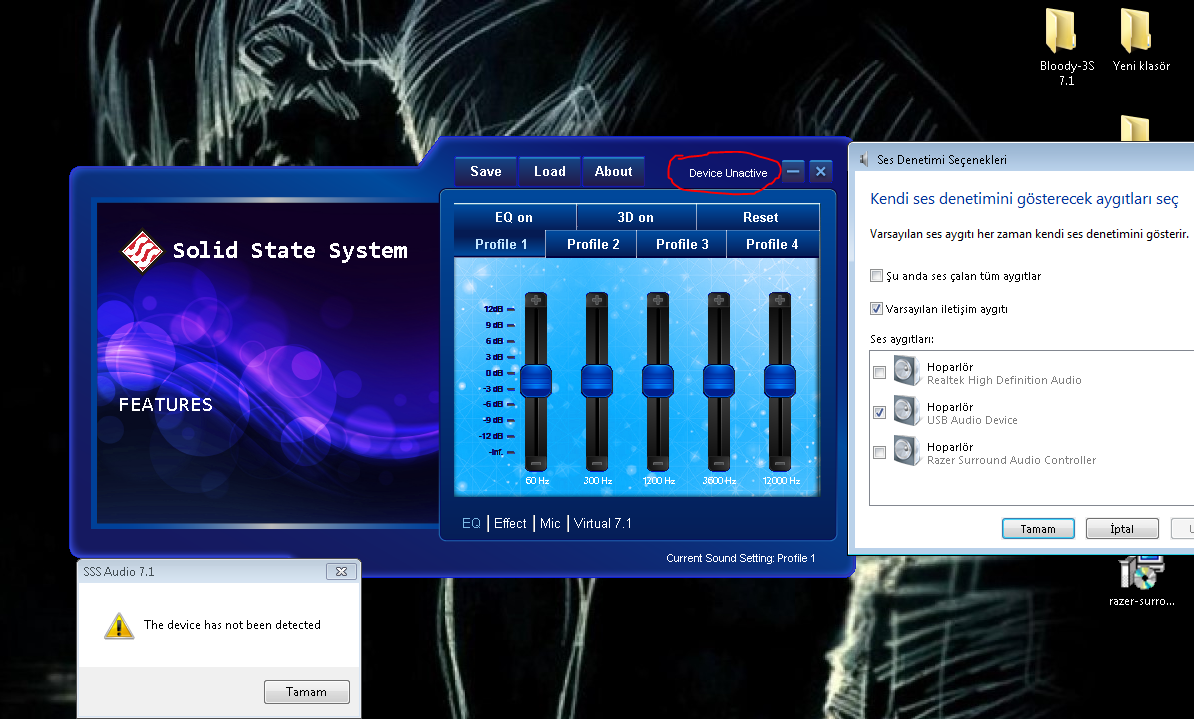Click the 300 Hz equalizer slider handle
1194x719 pixels.
click(597, 380)
